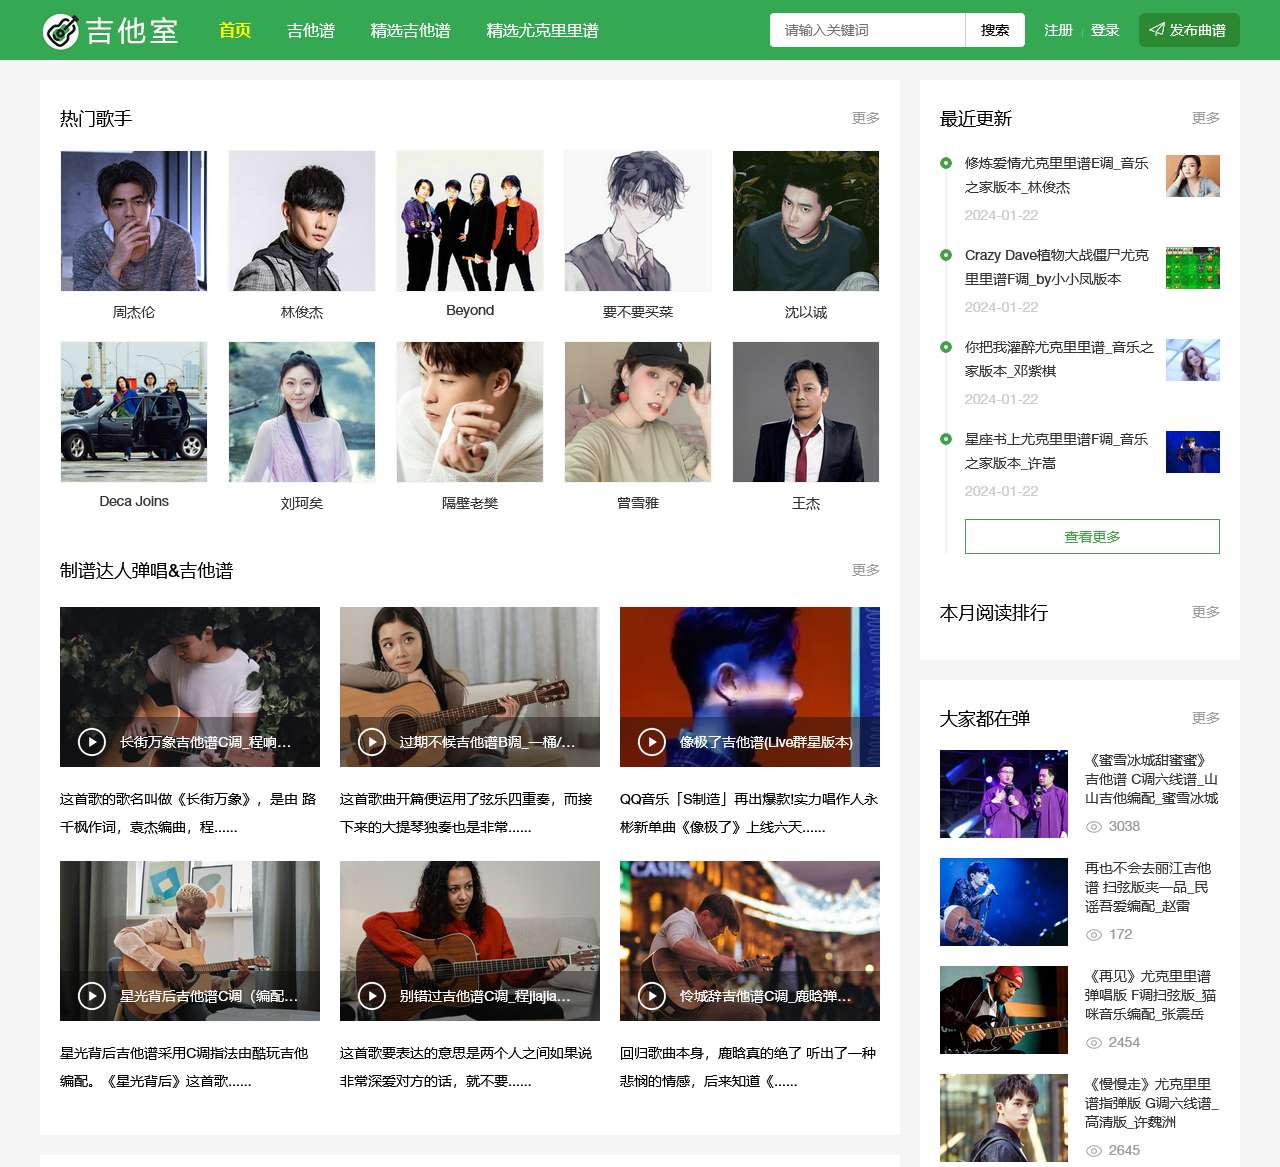Image resolution: width=1280 pixels, height=1167 pixels.
Task: Click 更多 next to 最近更新
Action: click(x=1206, y=118)
